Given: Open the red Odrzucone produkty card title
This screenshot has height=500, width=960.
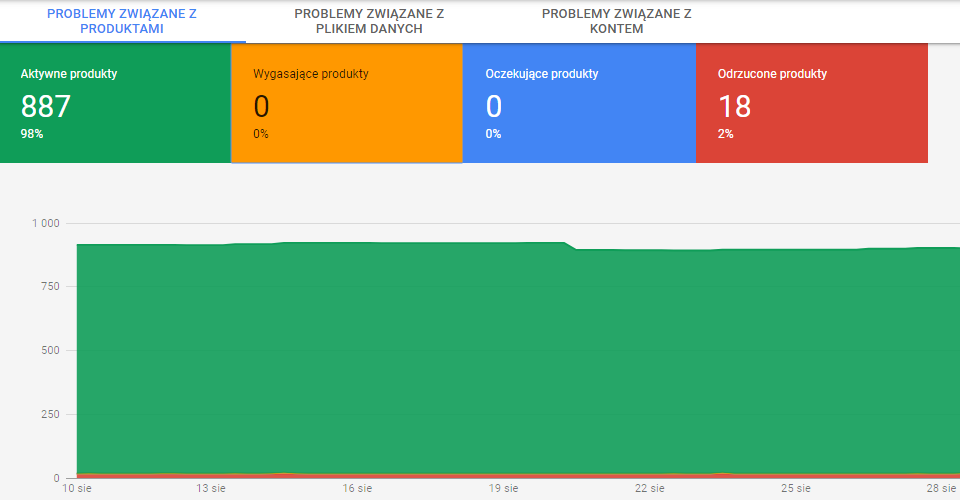Looking at the screenshot, I should (772, 74).
